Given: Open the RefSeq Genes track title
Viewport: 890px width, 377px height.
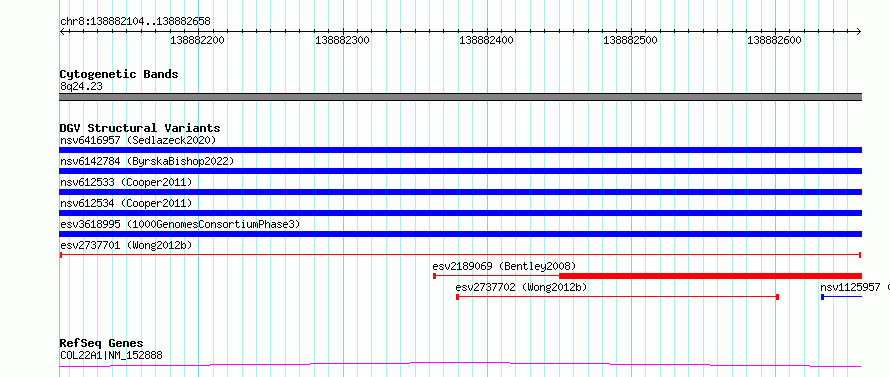Looking at the screenshot, I should tap(101, 343).
